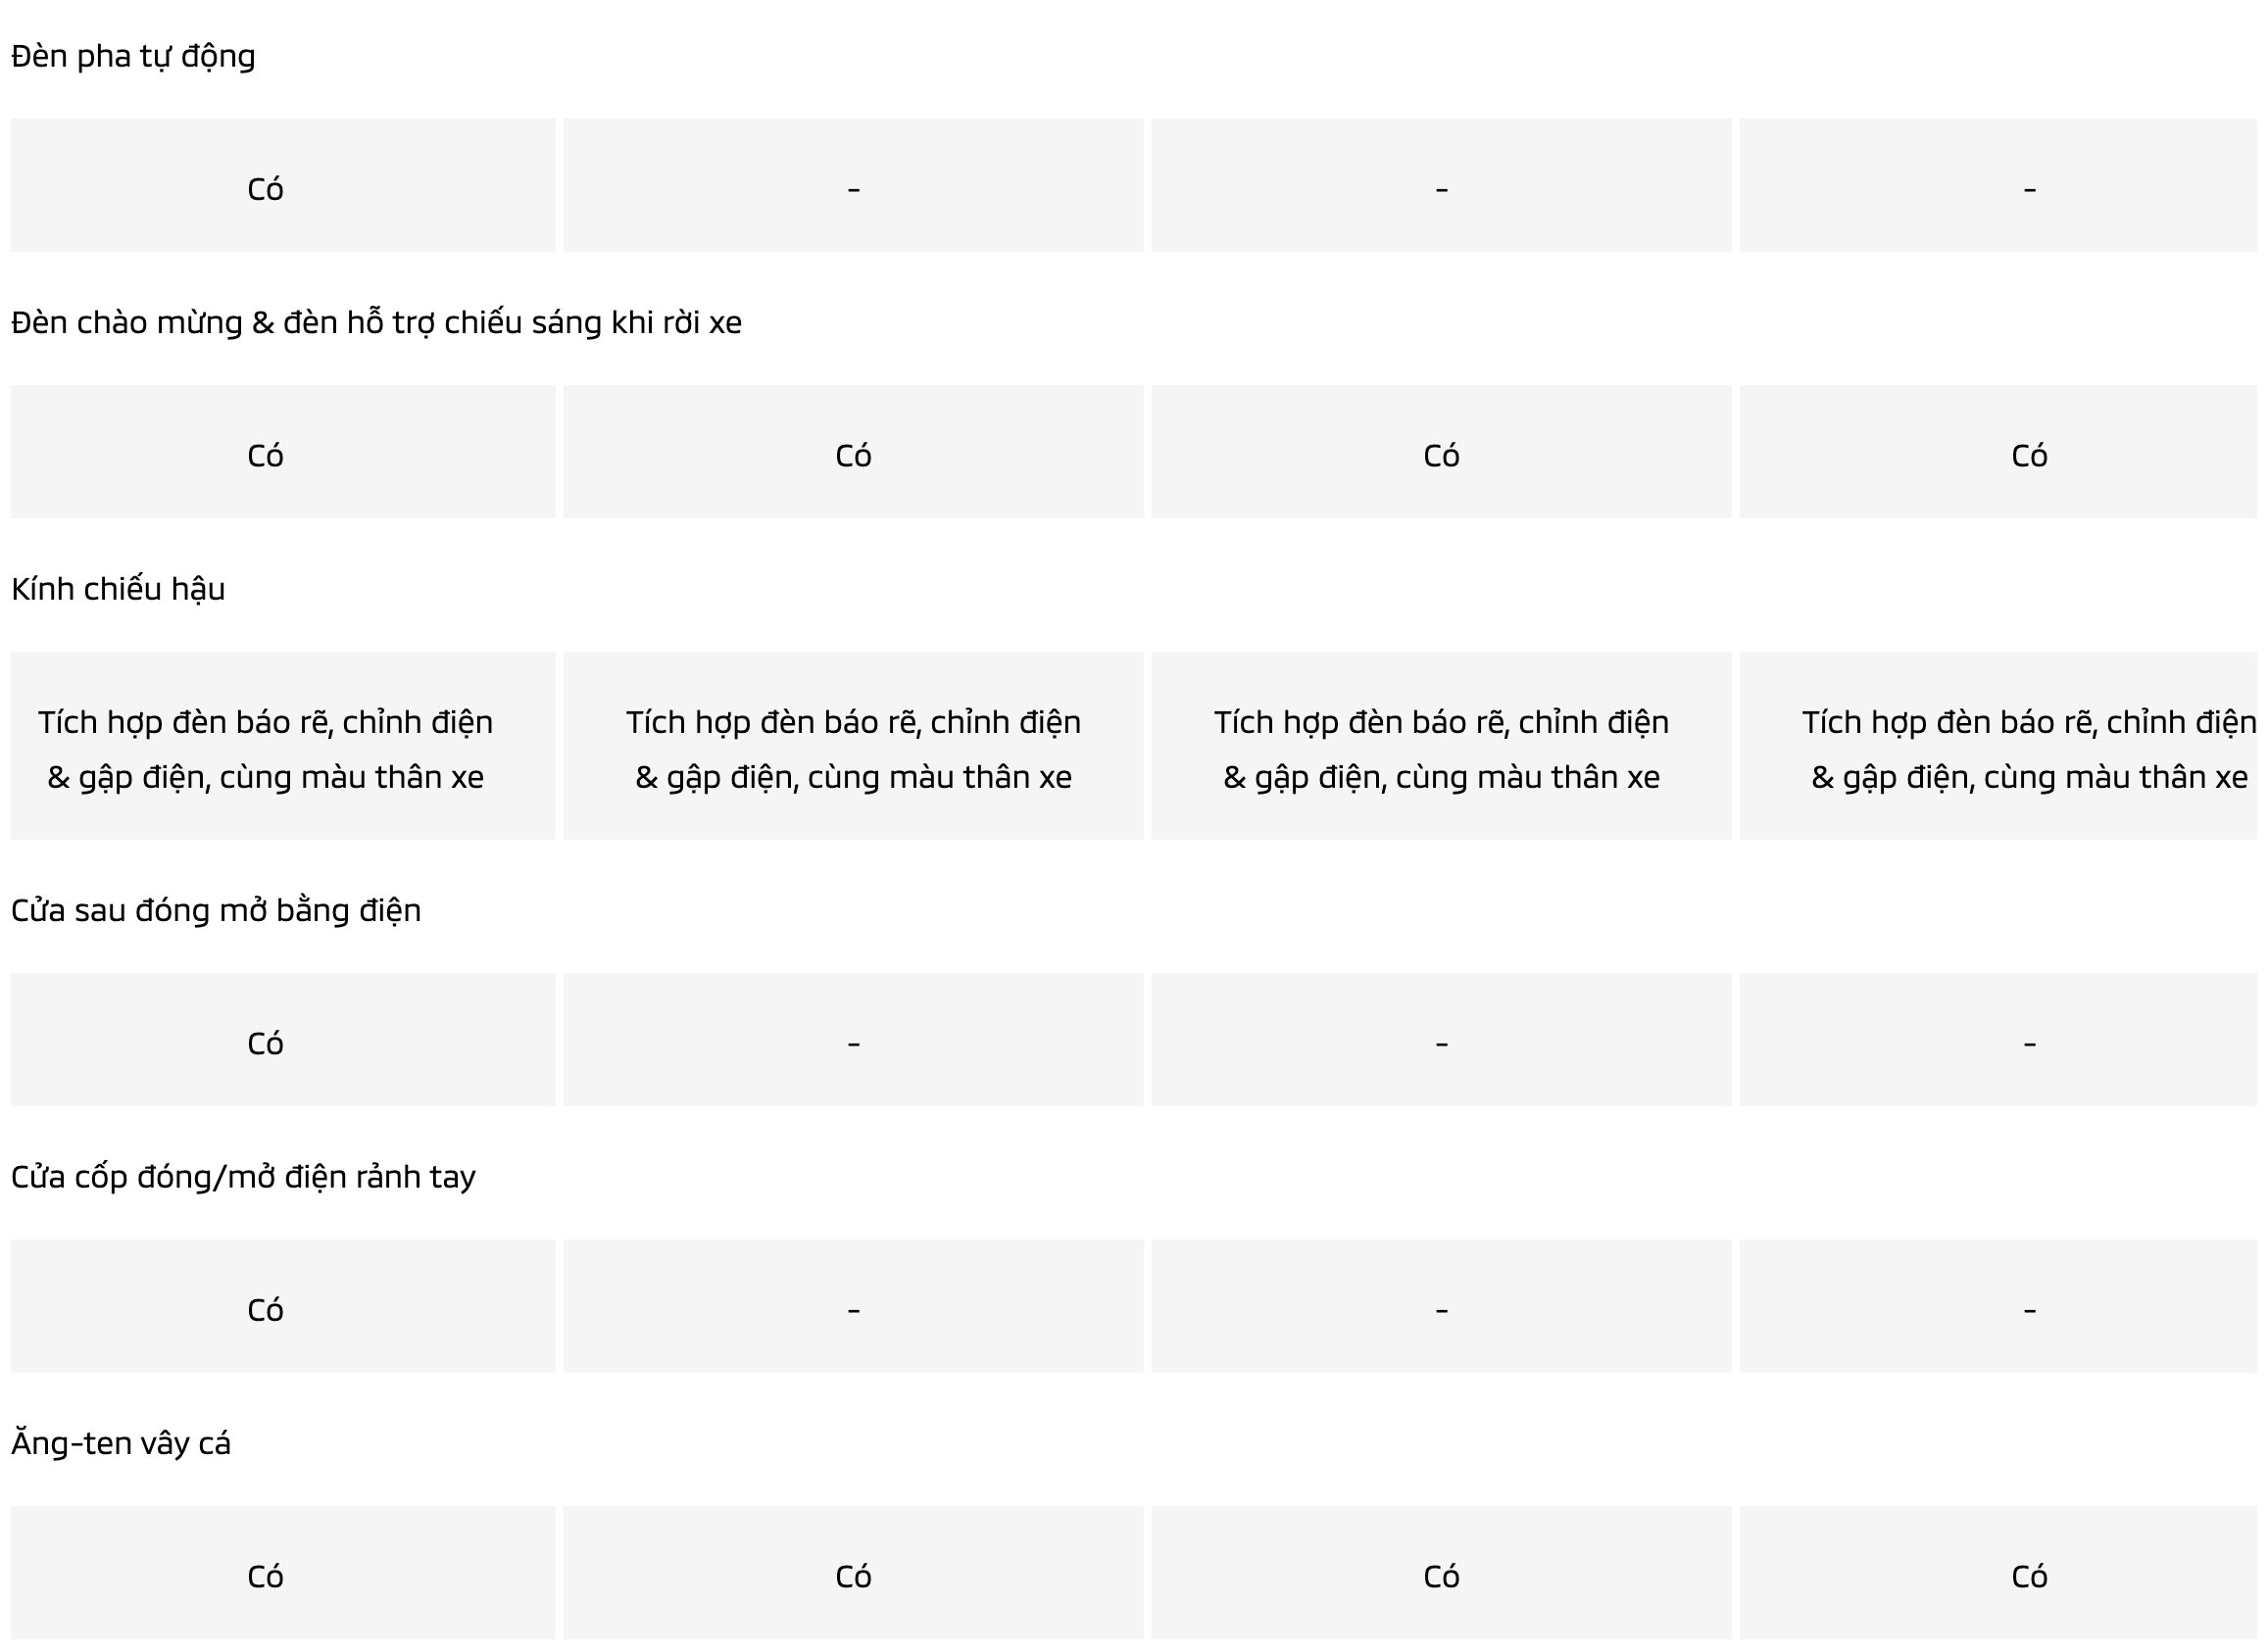Screen dimensions: 2268x1652
Task: Click second-column mirror description under Kính chiếu hậu
Action: coord(853,749)
